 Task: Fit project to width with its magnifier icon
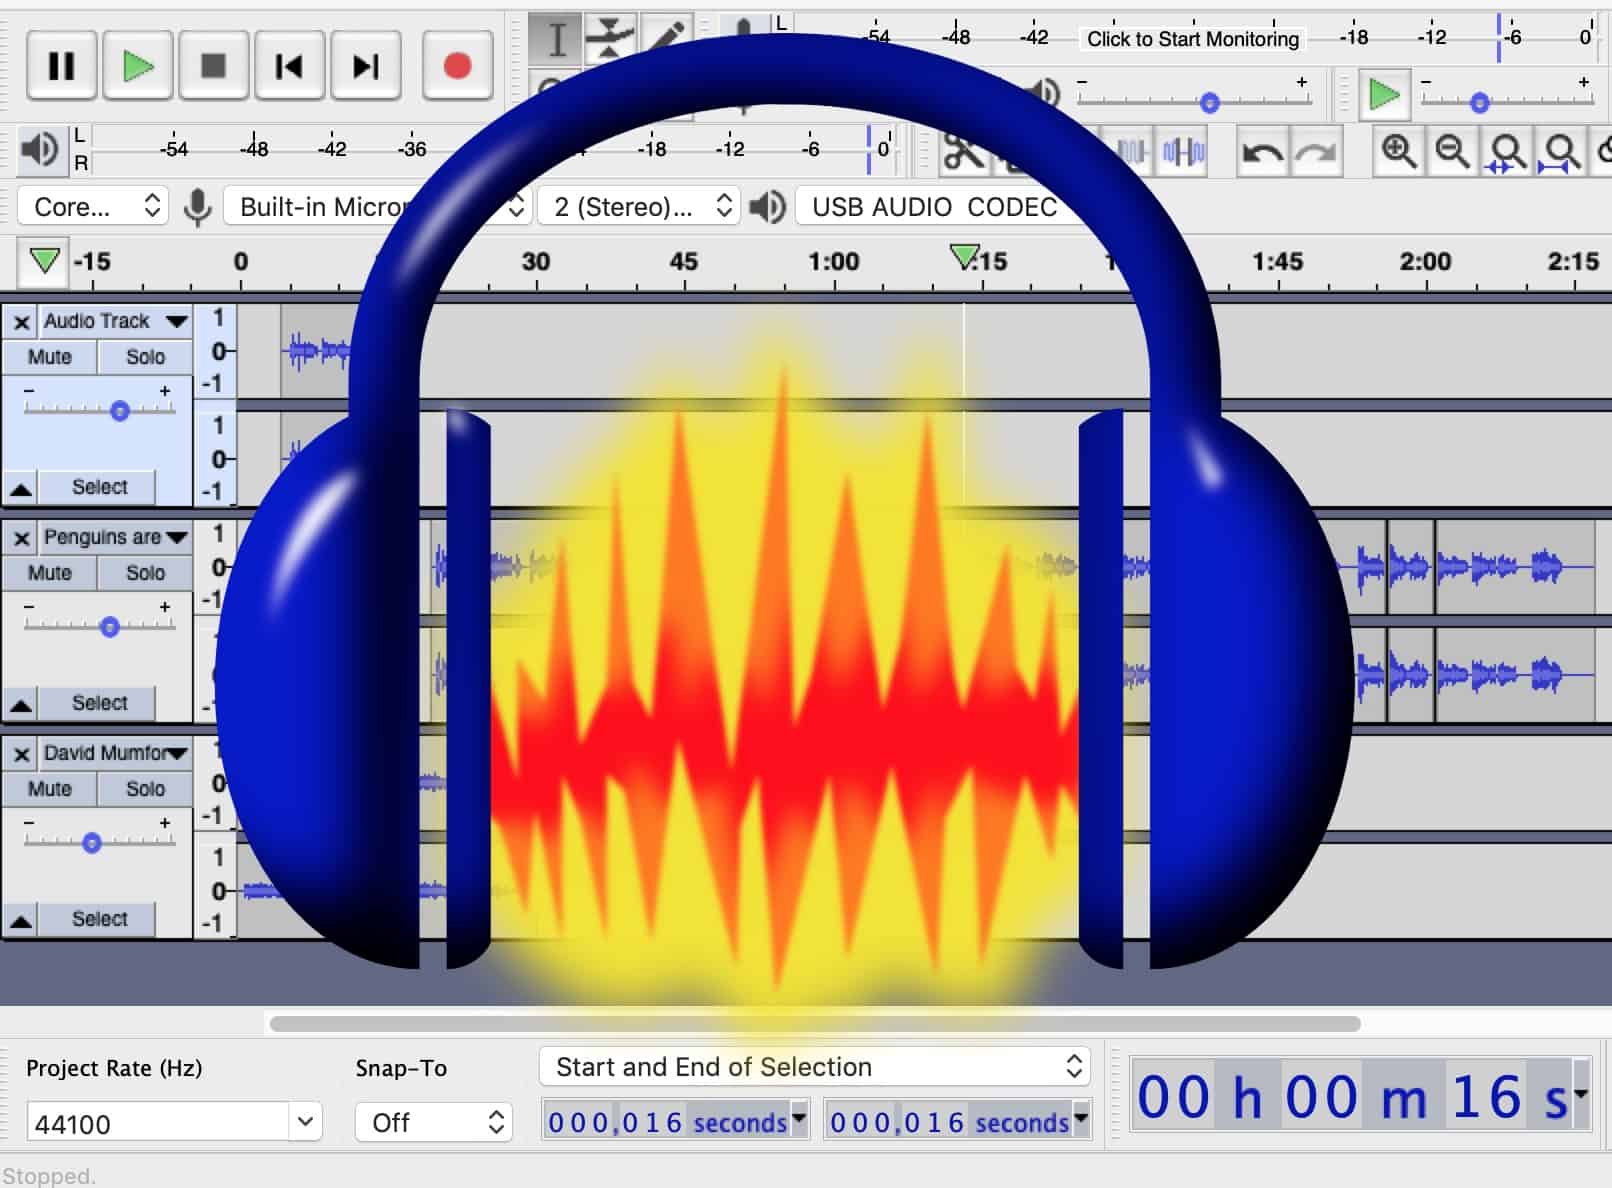coord(1561,152)
